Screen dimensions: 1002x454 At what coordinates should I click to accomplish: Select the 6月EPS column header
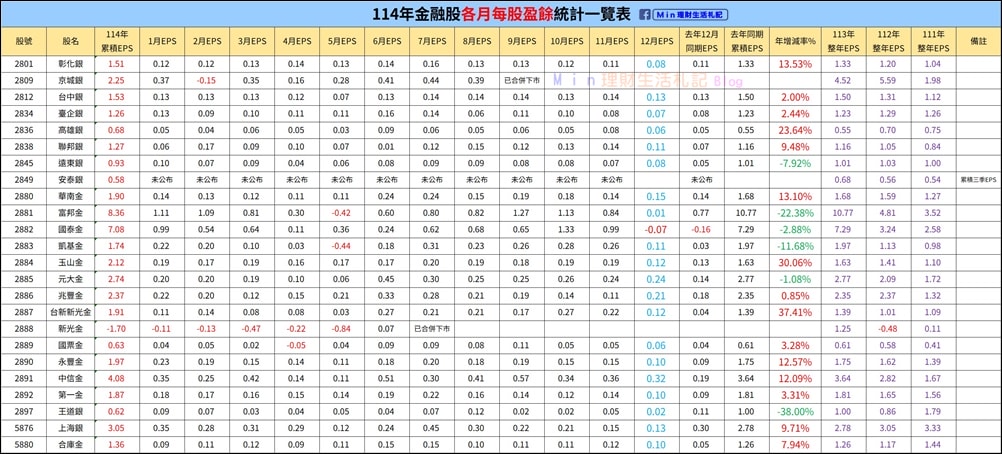(x=387, y=41)
